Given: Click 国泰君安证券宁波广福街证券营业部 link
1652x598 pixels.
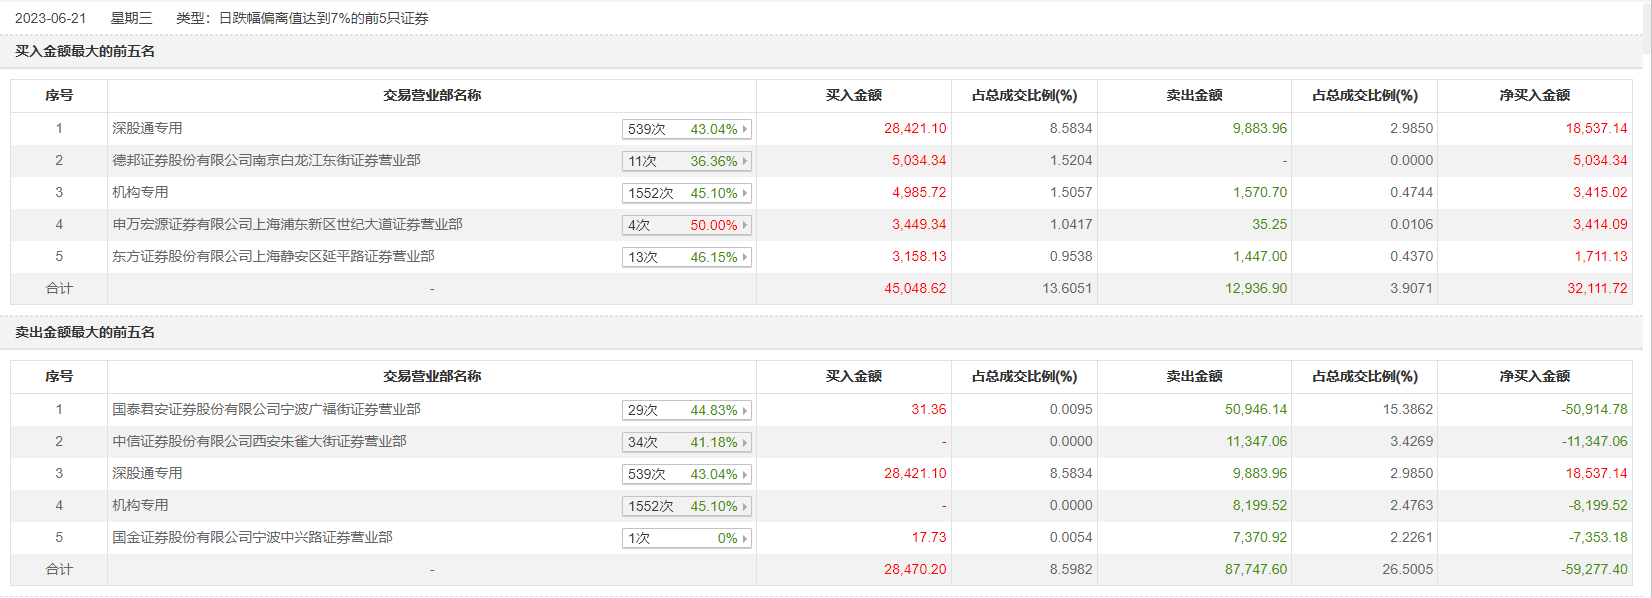Looking at the screenshot, I should coord(266,409).
